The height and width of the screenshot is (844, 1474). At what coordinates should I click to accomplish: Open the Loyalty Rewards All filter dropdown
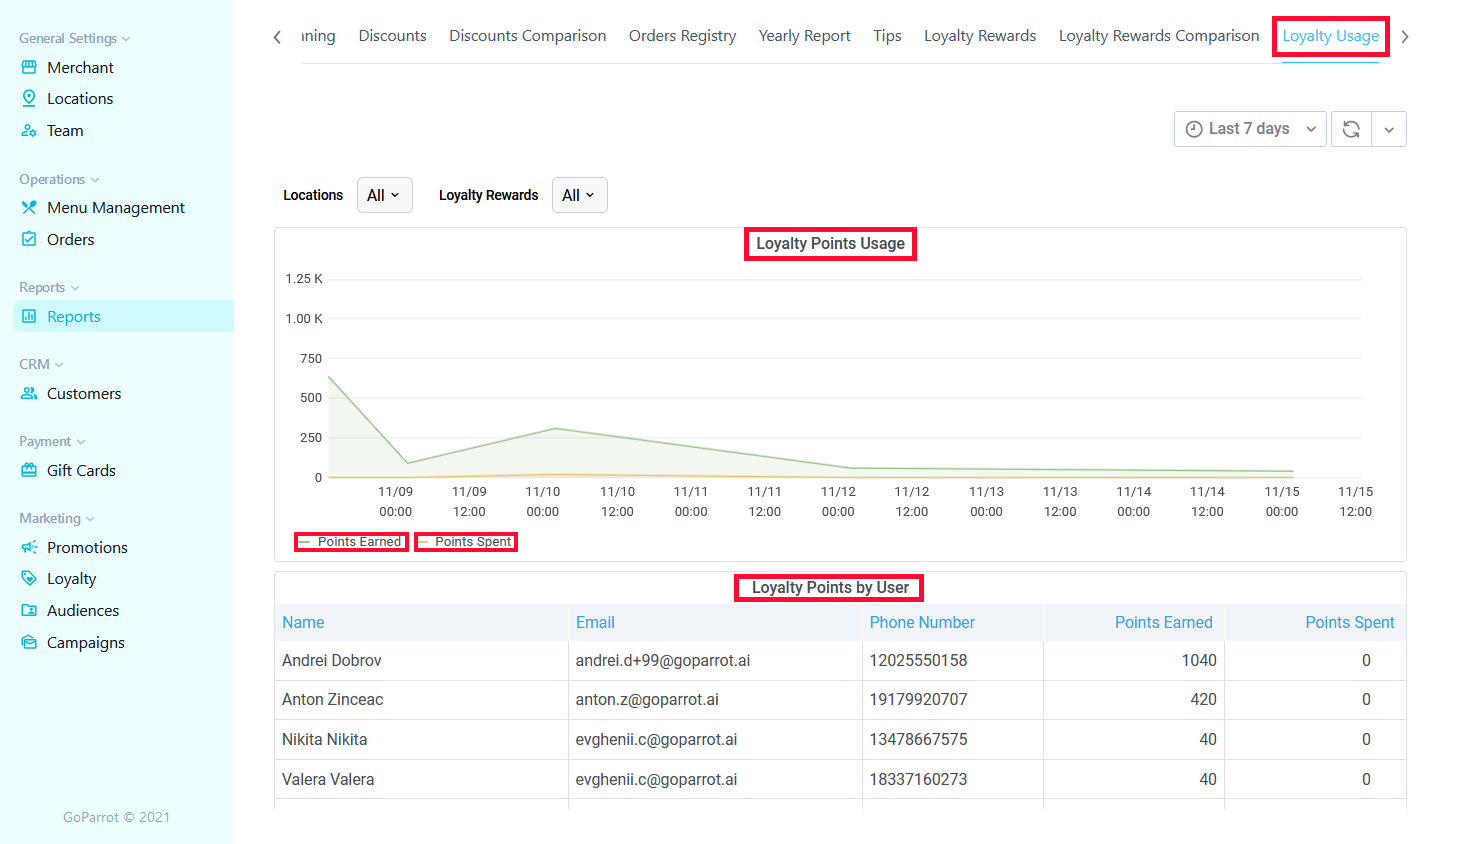[579, 195]
